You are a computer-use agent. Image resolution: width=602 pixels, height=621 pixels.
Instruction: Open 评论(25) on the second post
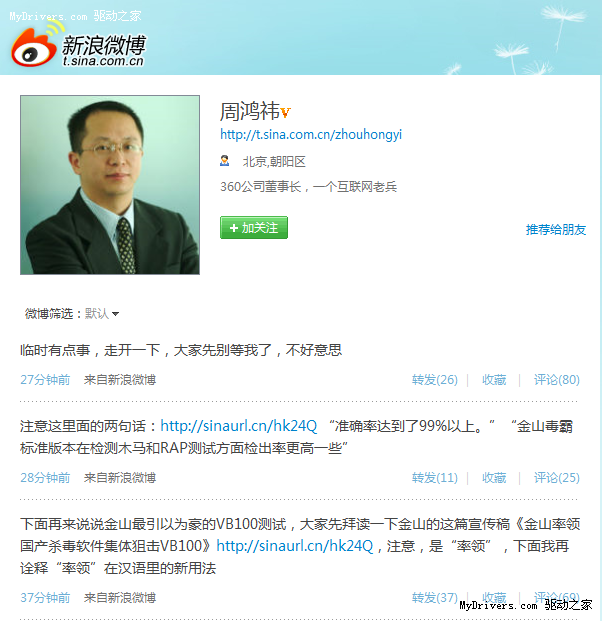coord(556,478)
